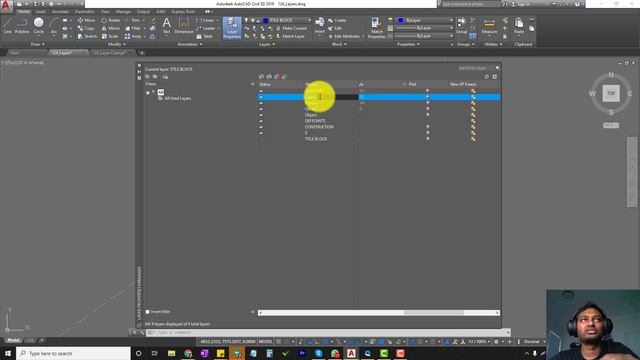Open the Output ribbon tab
The height and width of the screenshot is (360, 640).
(143, 12)
